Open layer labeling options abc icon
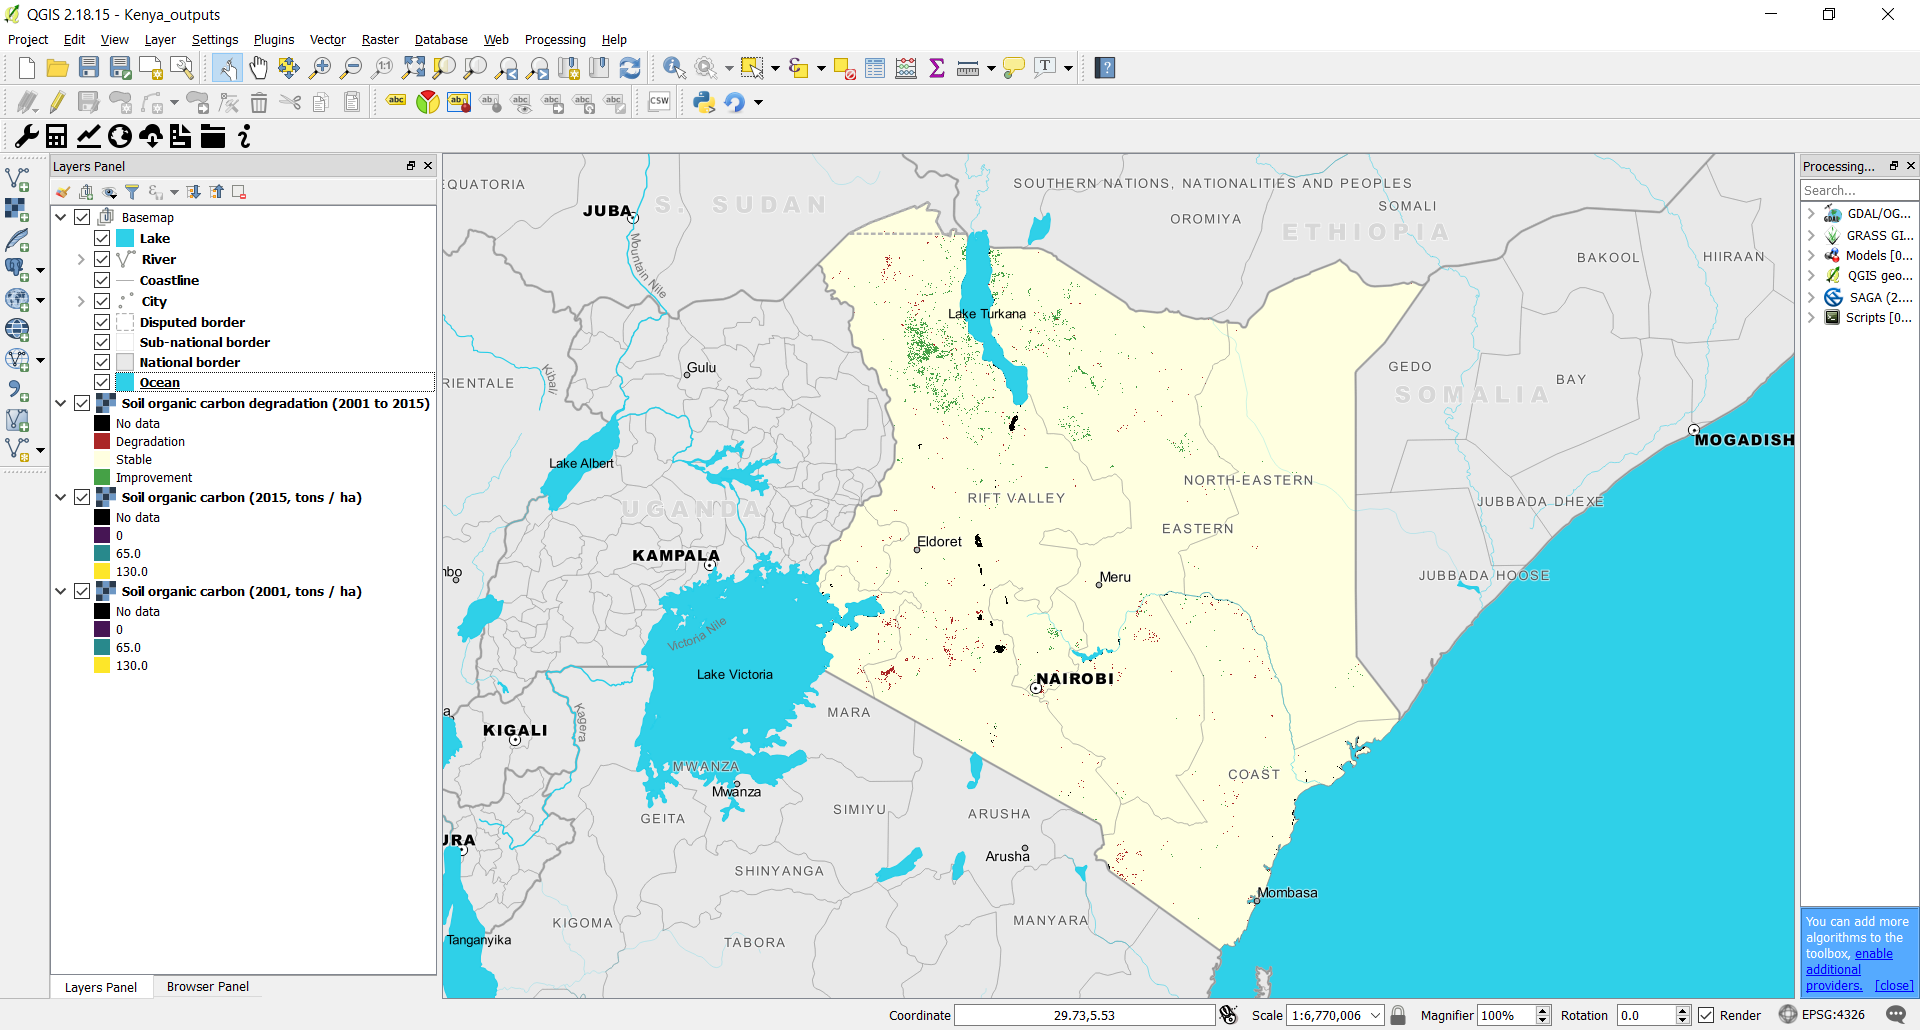 click(397, 102)
